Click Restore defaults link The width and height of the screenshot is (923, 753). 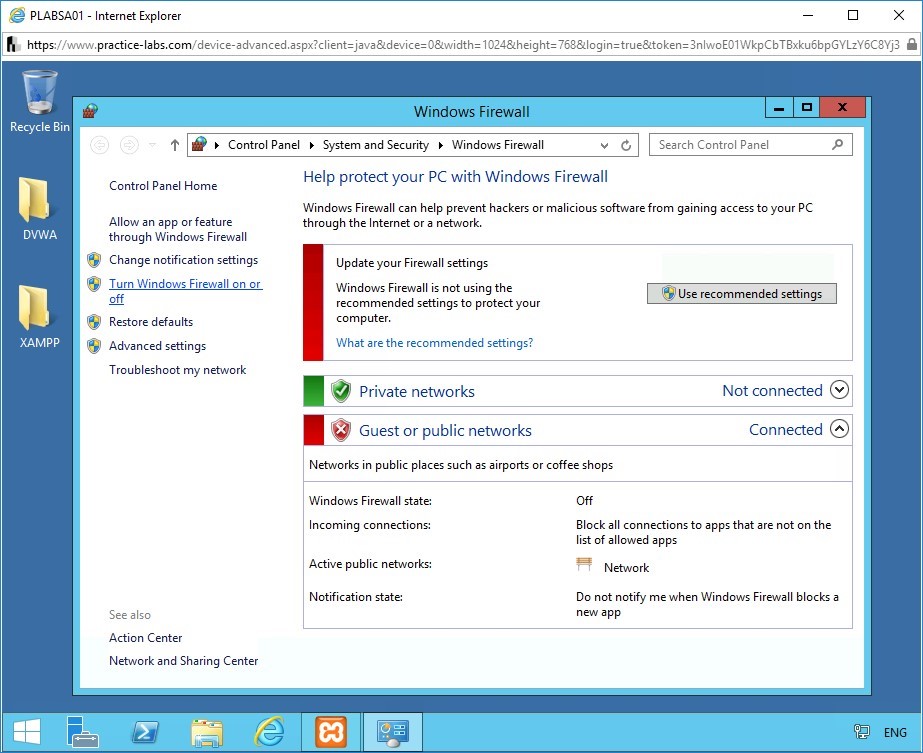click(151, 321)
